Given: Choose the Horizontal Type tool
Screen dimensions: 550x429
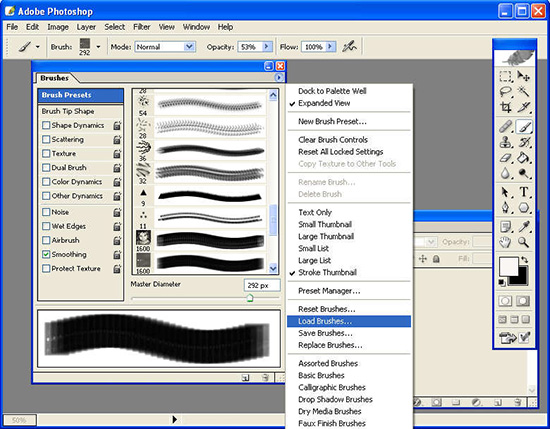Looking at the screenshot, I should point(524,192).
